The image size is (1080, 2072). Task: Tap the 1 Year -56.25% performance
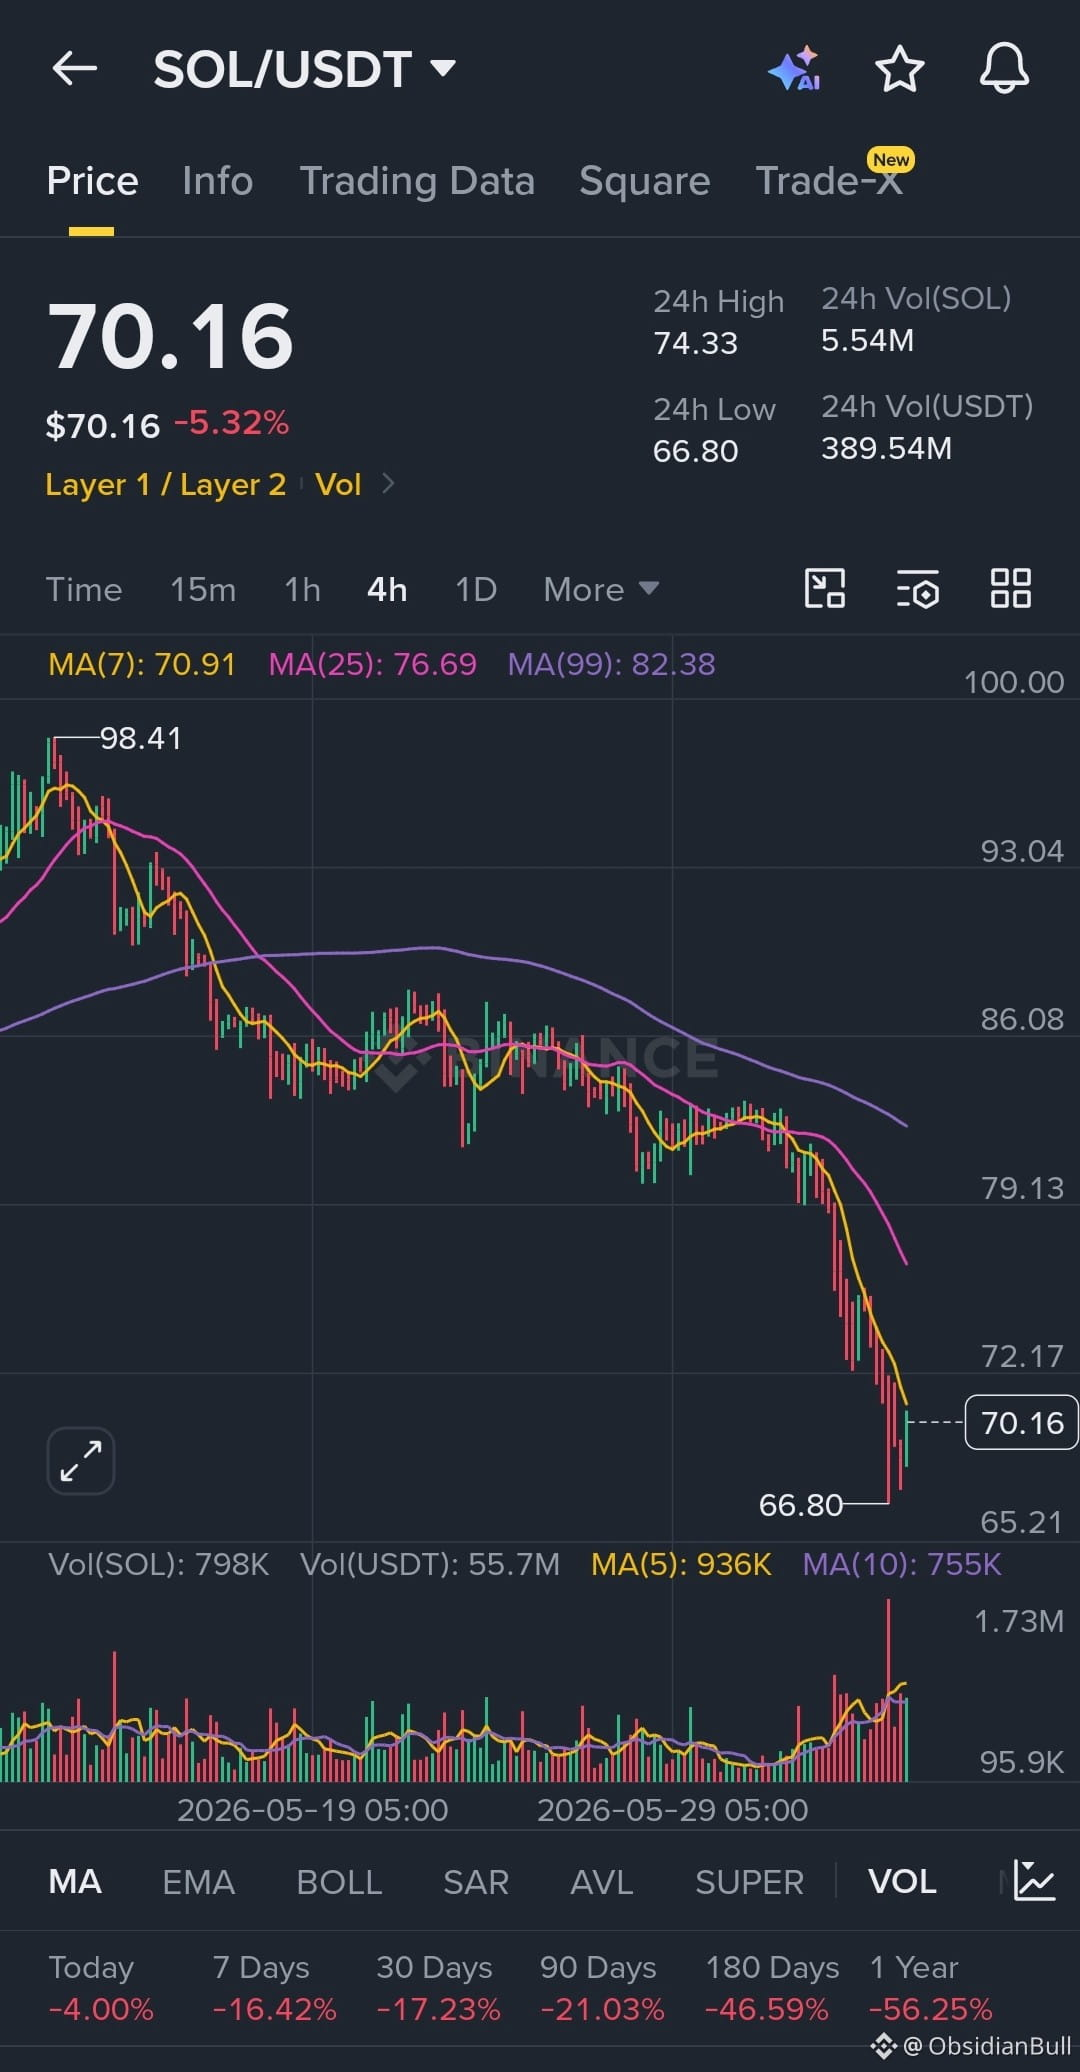(x=931, y=1988)
